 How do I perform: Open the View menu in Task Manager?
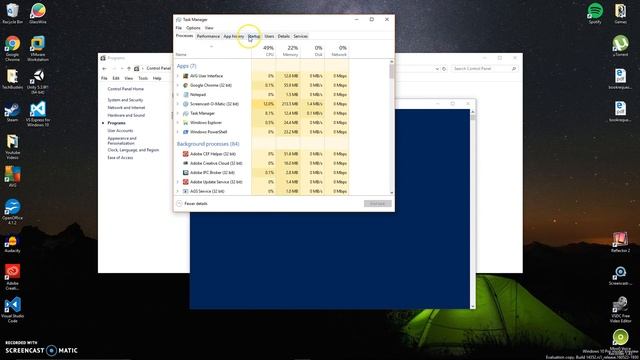point(209,28)
